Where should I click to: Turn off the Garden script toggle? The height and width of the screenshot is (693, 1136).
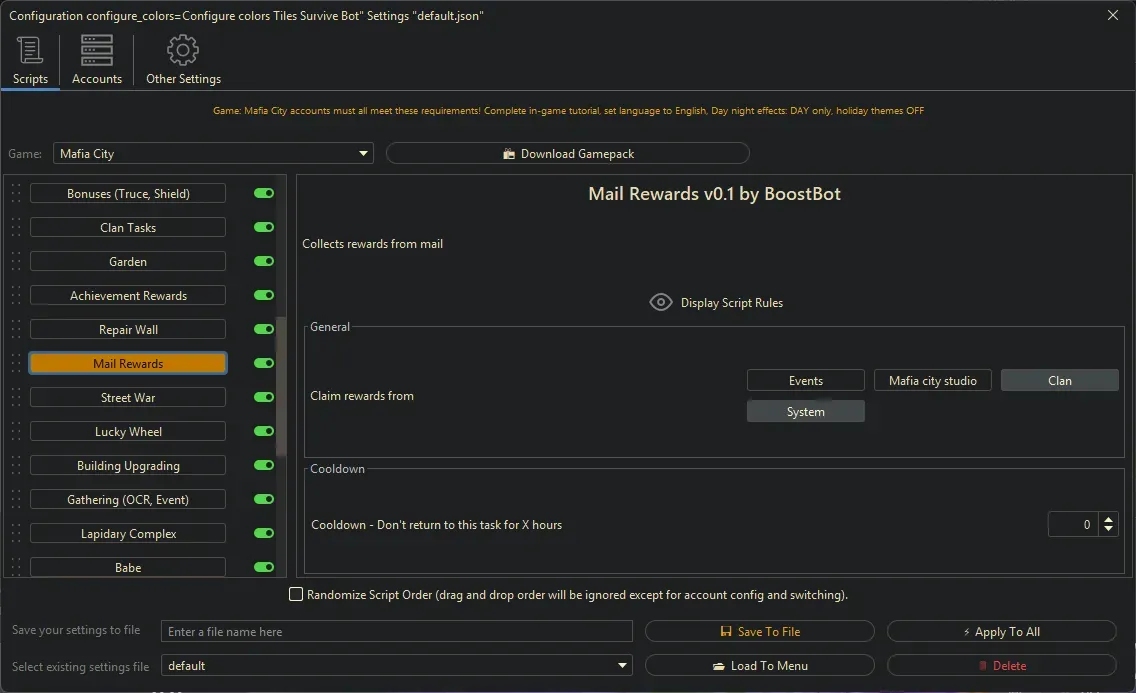click(263, 261)
